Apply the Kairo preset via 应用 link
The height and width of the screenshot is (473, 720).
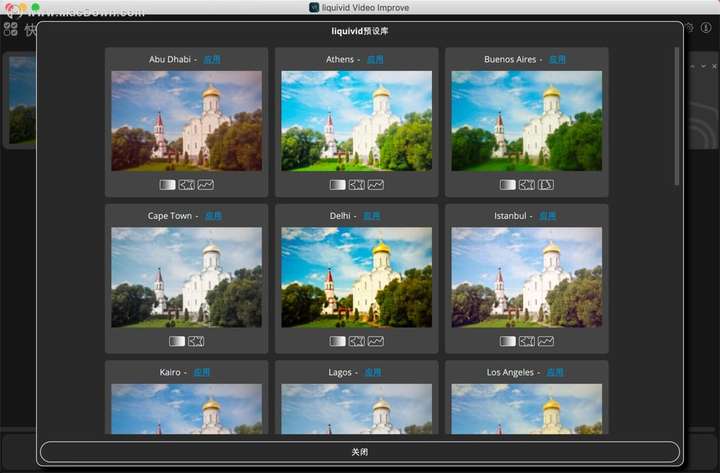[x=202, y=372]
